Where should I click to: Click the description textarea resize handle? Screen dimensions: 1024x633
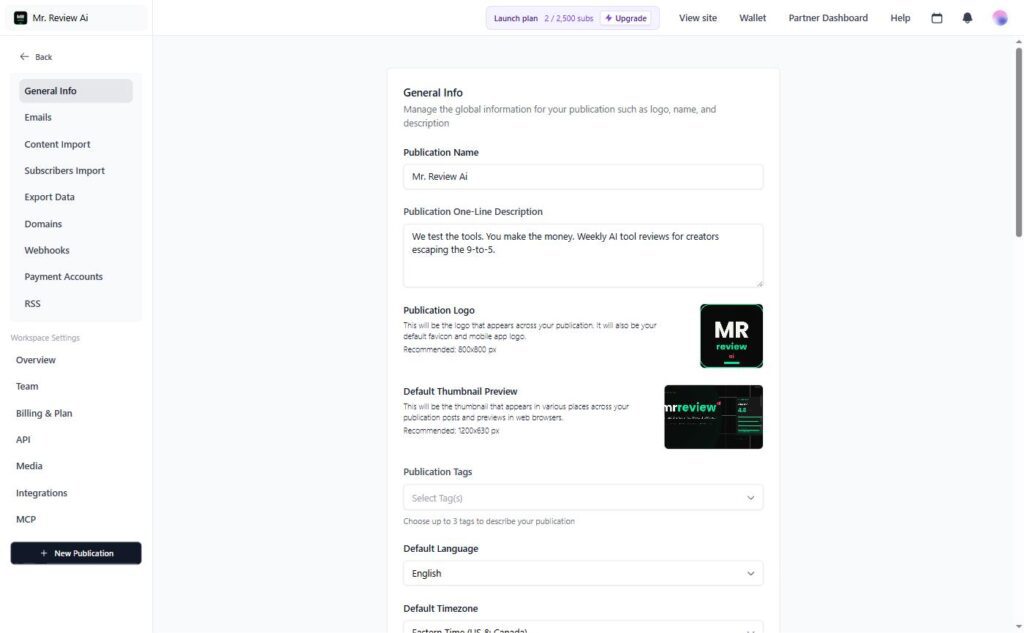[759, 284]
